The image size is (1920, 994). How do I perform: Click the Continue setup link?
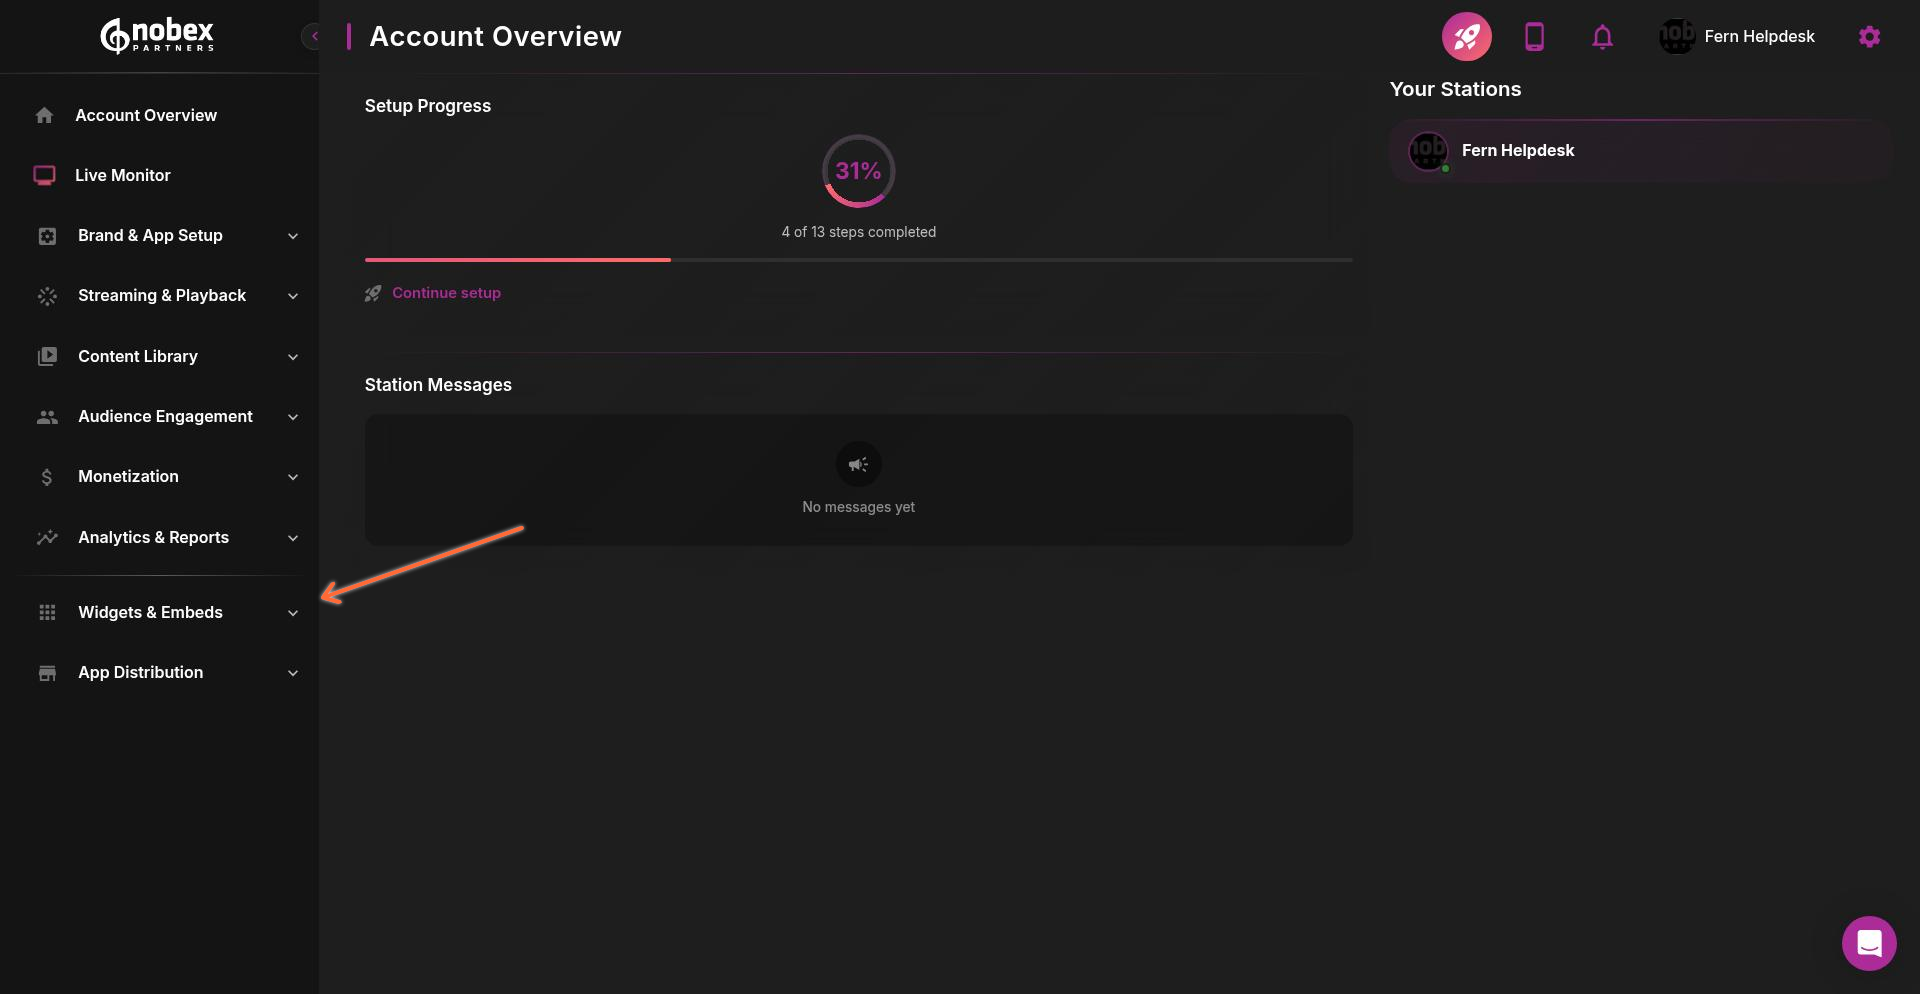[446, 292]
